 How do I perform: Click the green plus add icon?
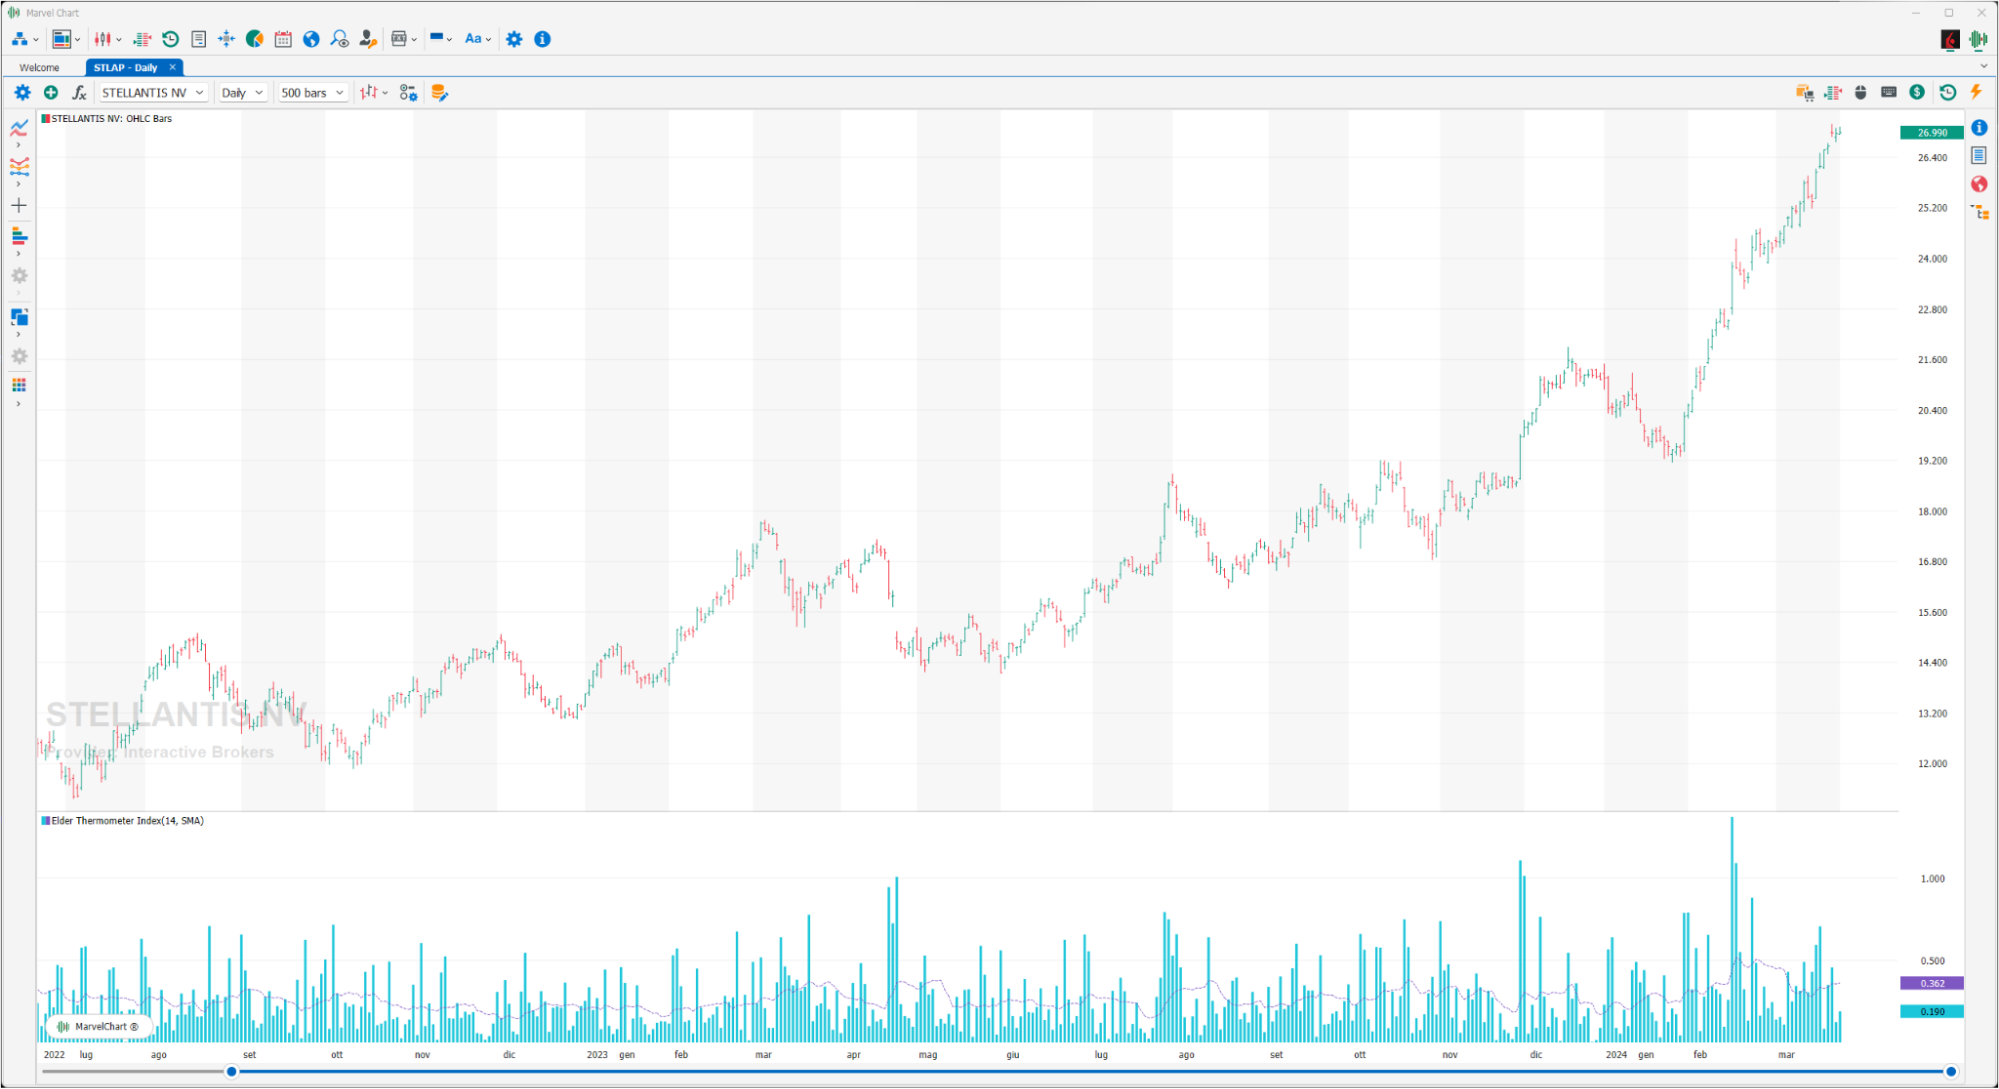point(51,93)
